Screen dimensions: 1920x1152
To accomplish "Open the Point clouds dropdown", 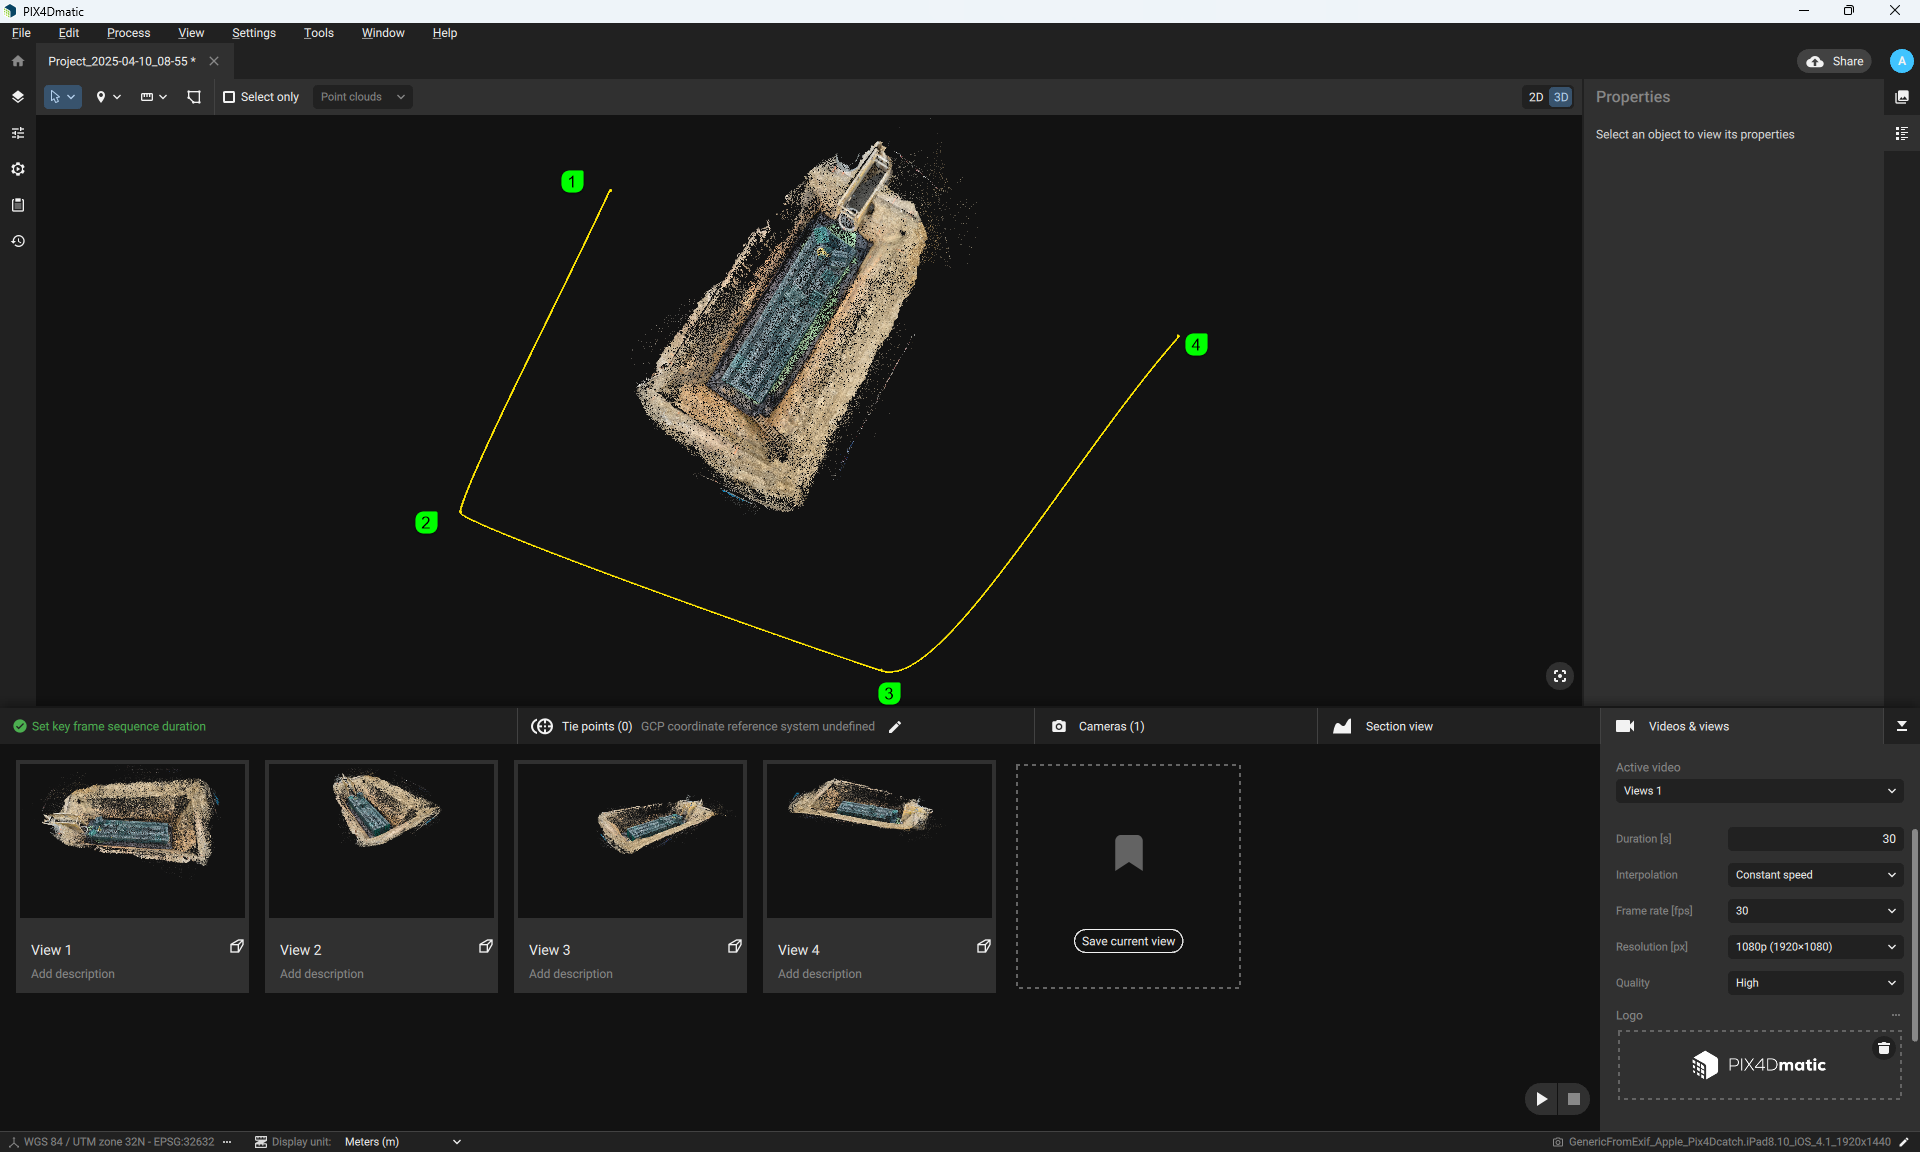I will [362, 97].
